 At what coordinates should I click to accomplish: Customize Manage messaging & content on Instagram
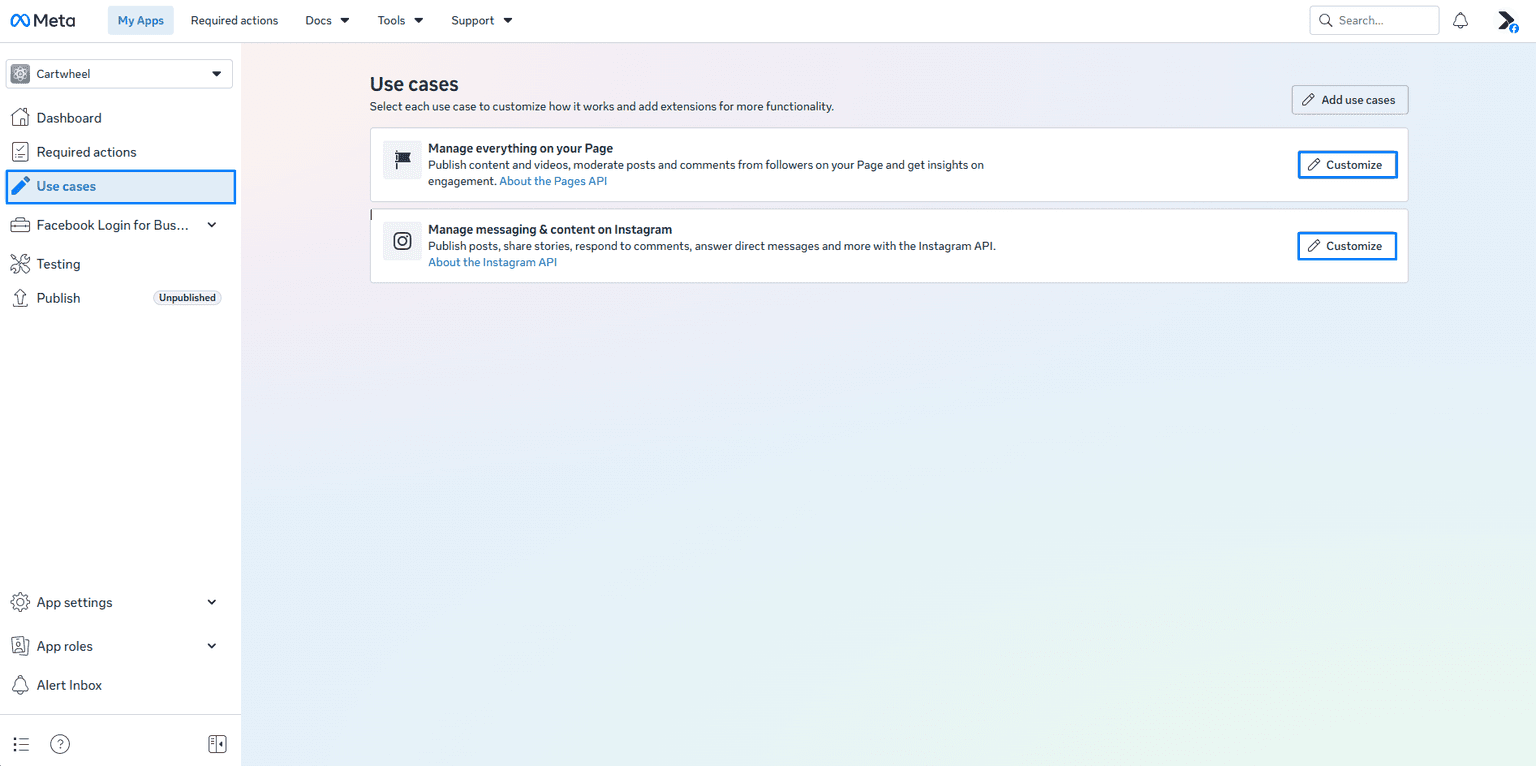[1347, 246]
